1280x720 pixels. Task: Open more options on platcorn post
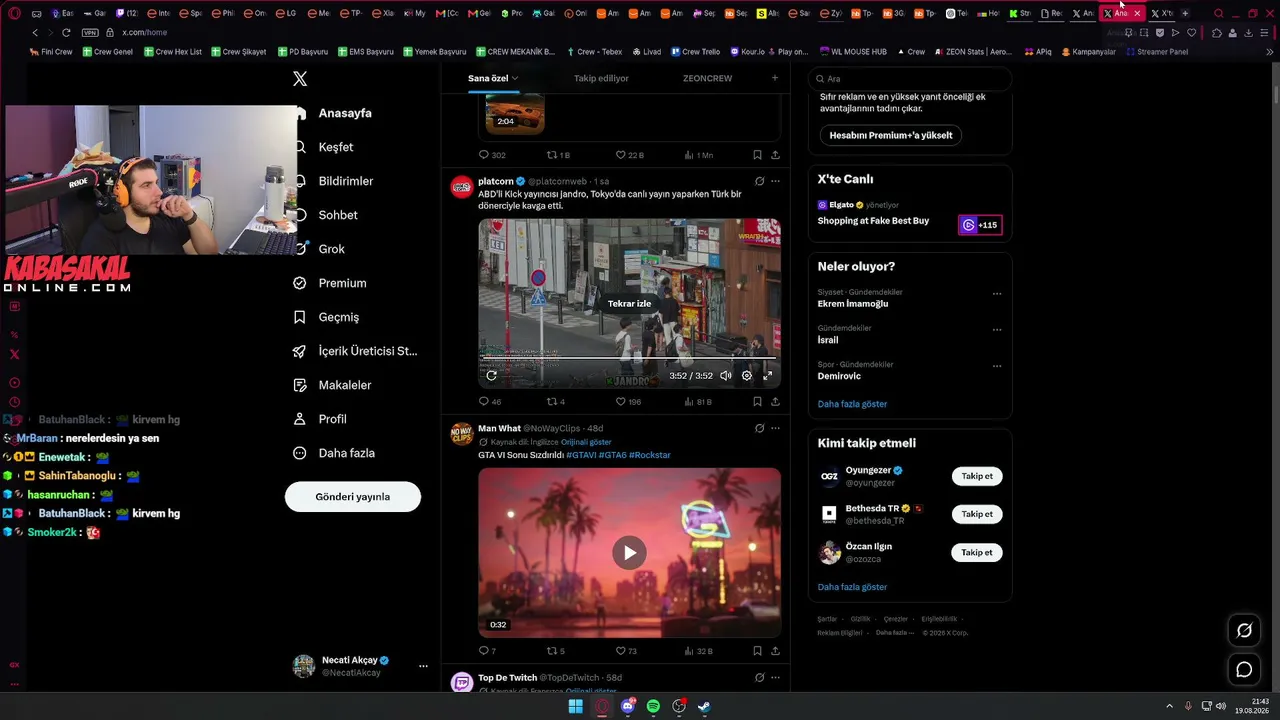tap(775, 181)
